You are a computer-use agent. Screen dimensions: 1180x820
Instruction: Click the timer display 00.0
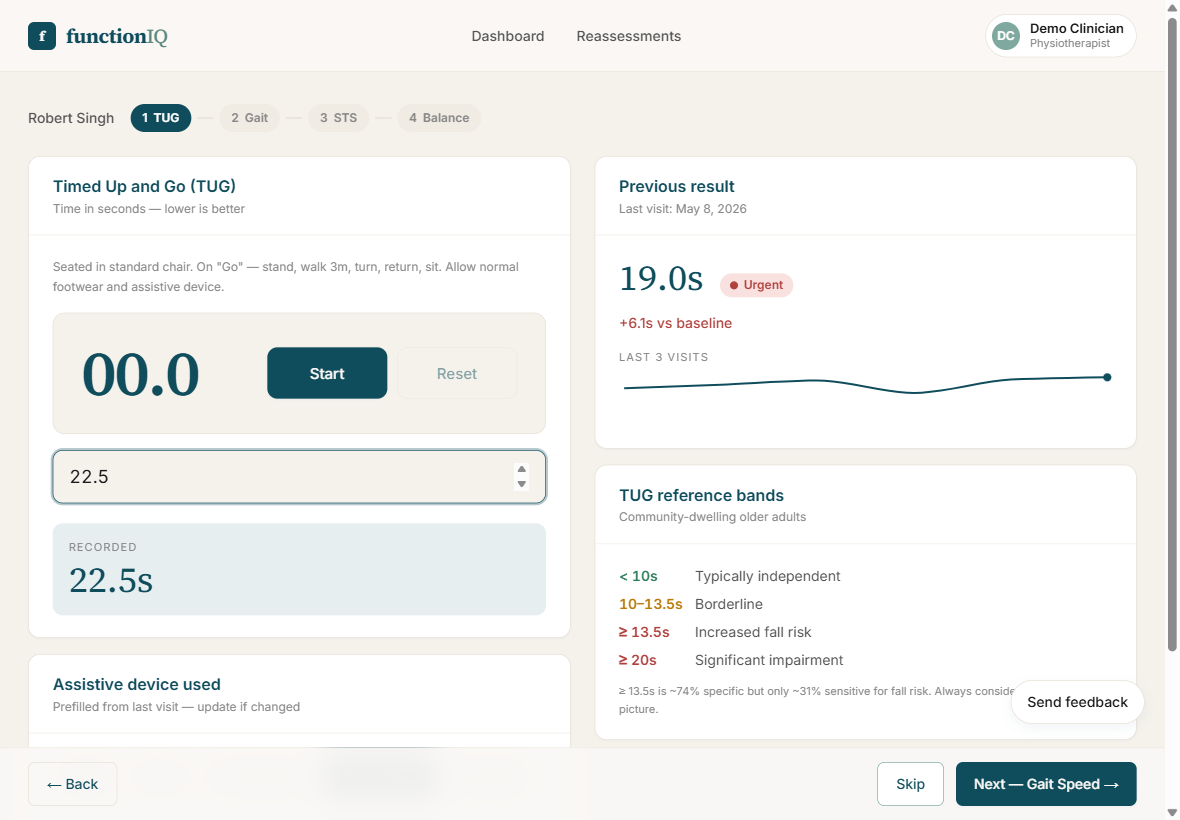pyautogui.click(x=141, y=374)
